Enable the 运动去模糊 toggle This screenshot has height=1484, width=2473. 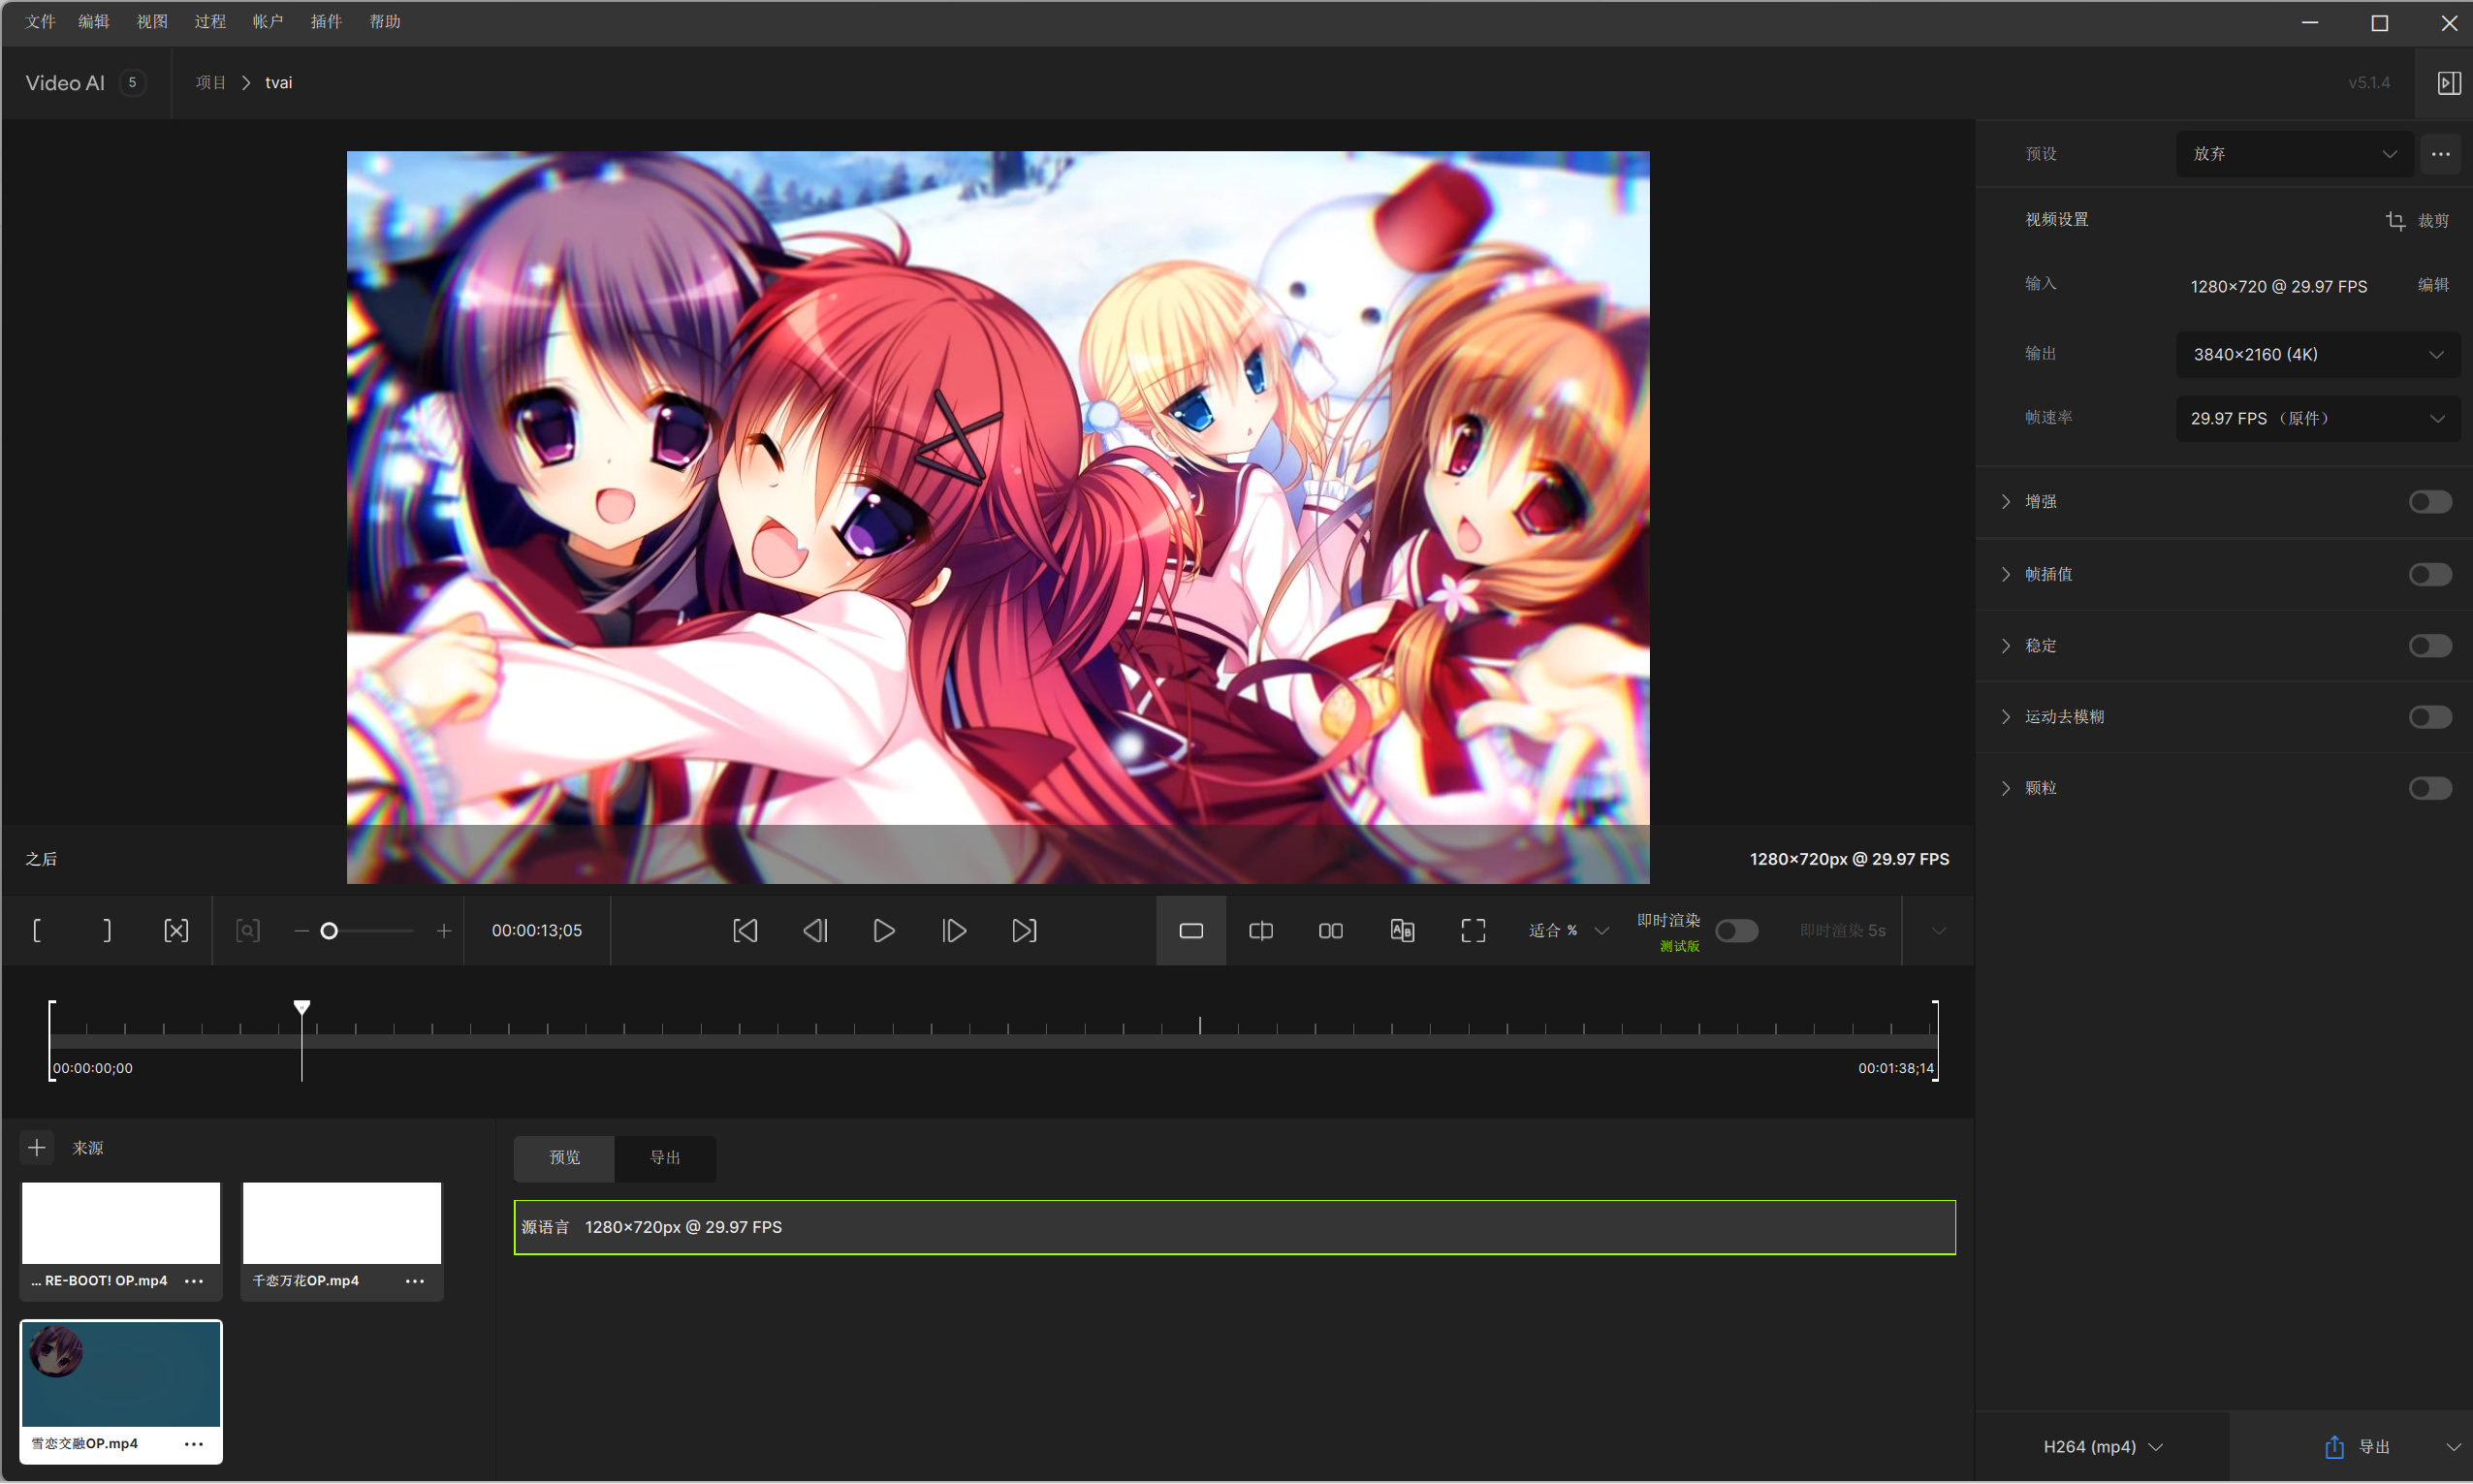coord(2430,717)
